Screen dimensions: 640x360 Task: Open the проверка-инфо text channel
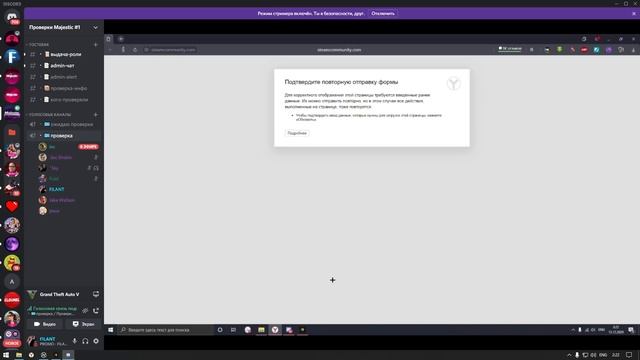[x=63, y=88]
